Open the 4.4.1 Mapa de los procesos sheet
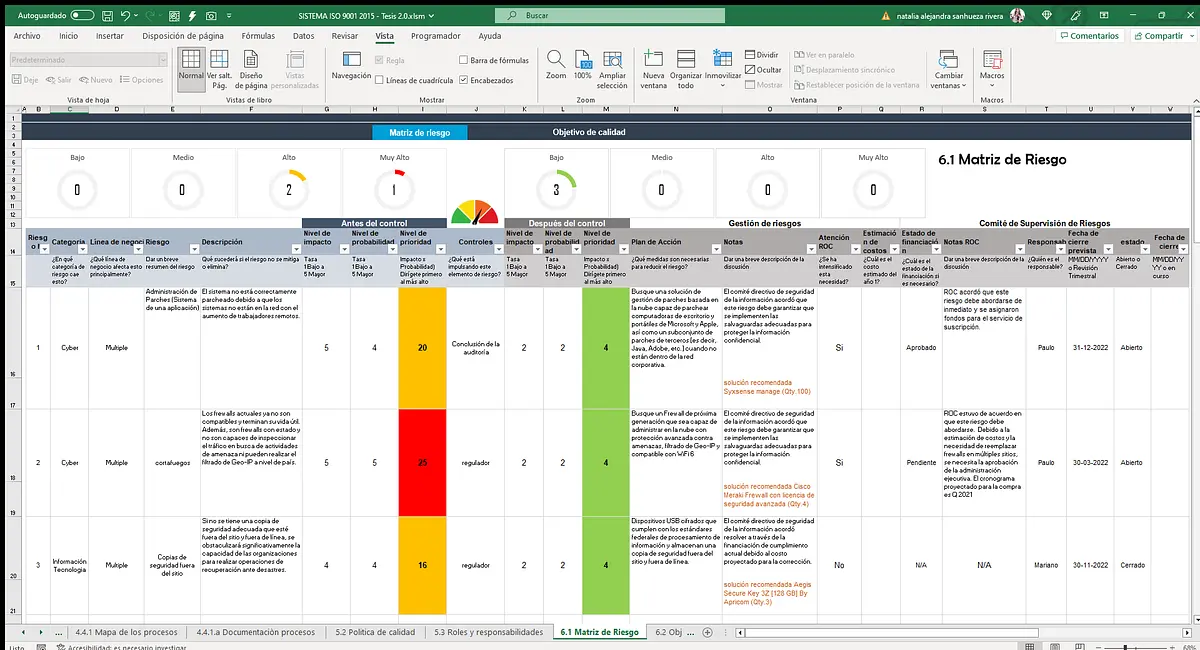The height and width of the screenshot is (650, 1200). click(125, 632)
